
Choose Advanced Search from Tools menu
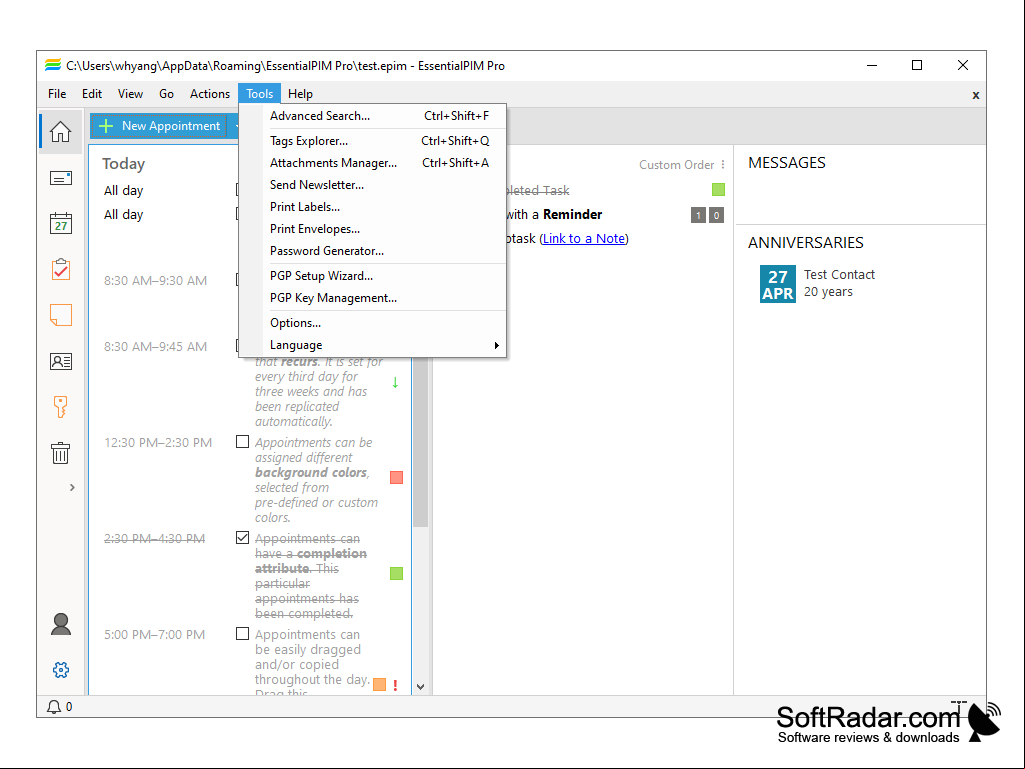click(x=373, y=116)
